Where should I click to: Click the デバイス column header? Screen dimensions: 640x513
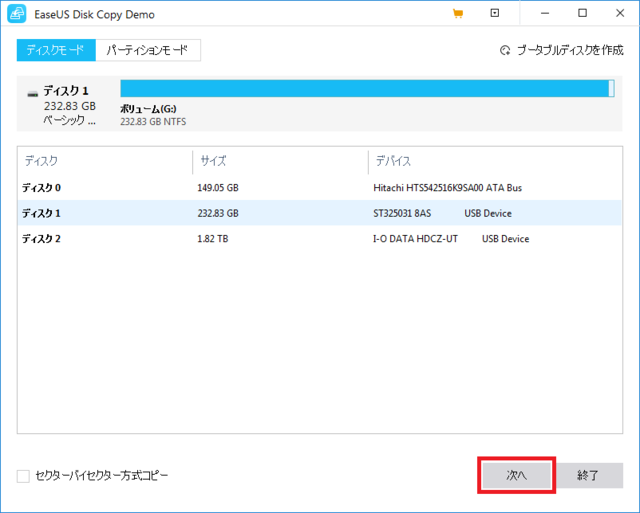pyautogui.click(x=393, y=161)
